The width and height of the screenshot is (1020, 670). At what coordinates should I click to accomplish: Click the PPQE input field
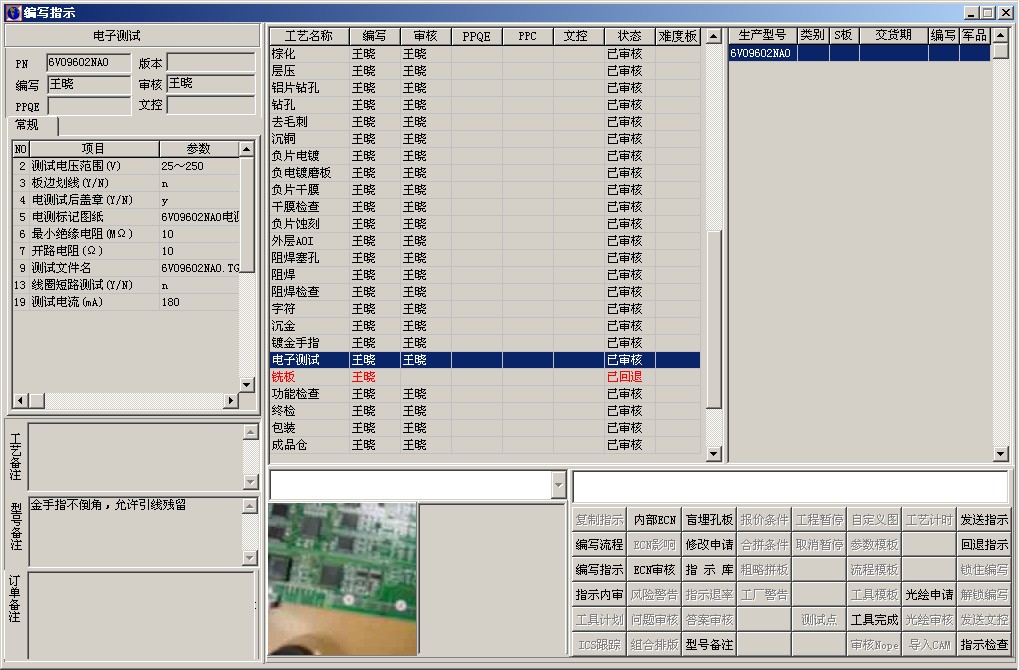(x=90, y=106)
